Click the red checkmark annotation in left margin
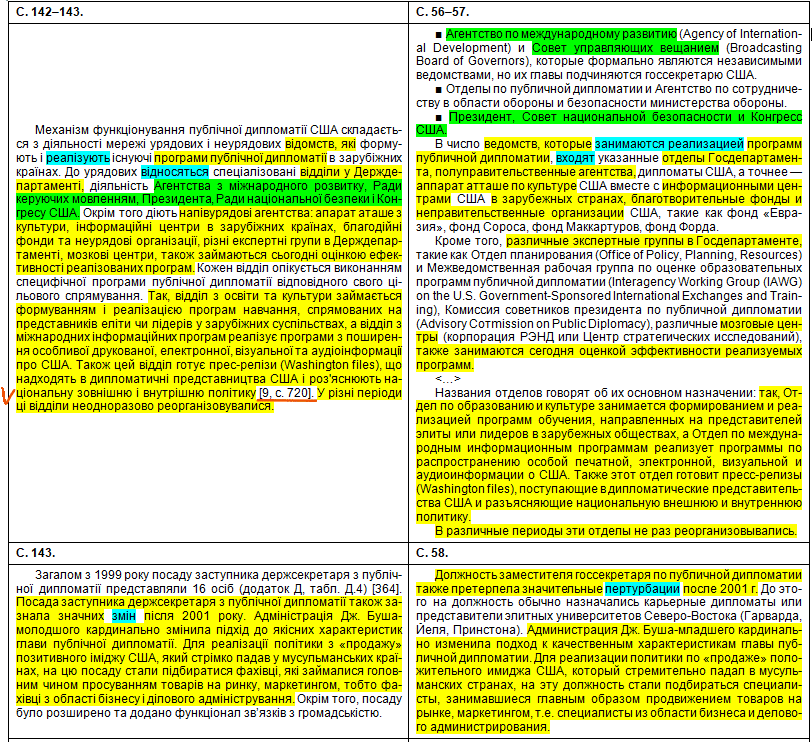Screen dimensions: 812x742 click(x=9, y=395)
